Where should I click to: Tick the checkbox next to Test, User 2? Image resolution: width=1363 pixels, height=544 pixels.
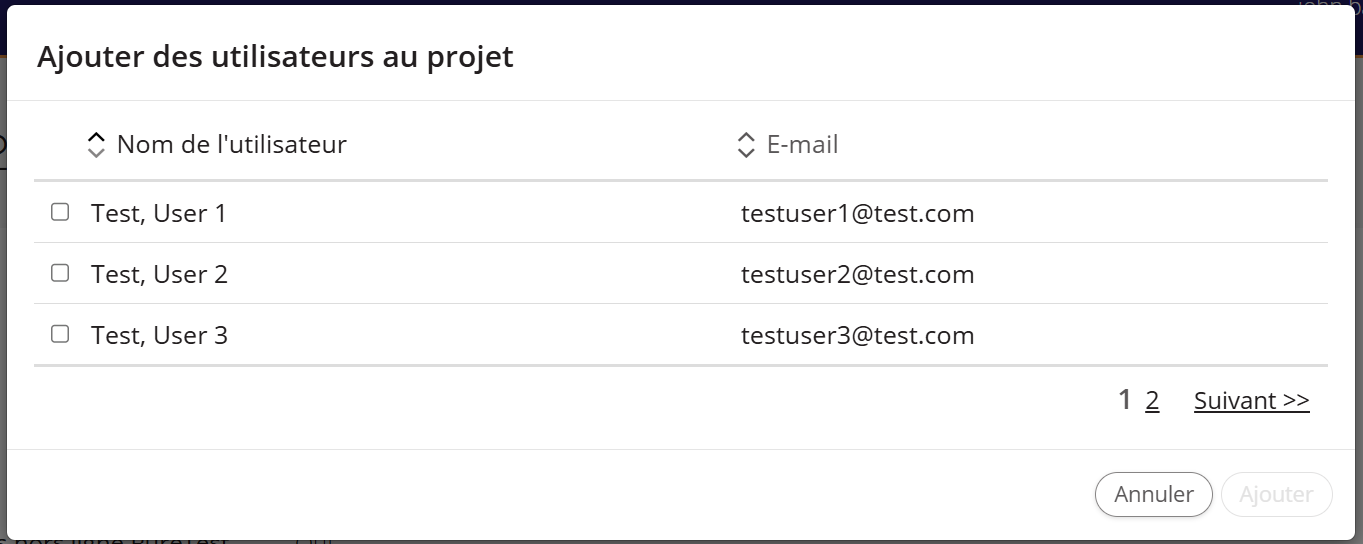(60, 273)
